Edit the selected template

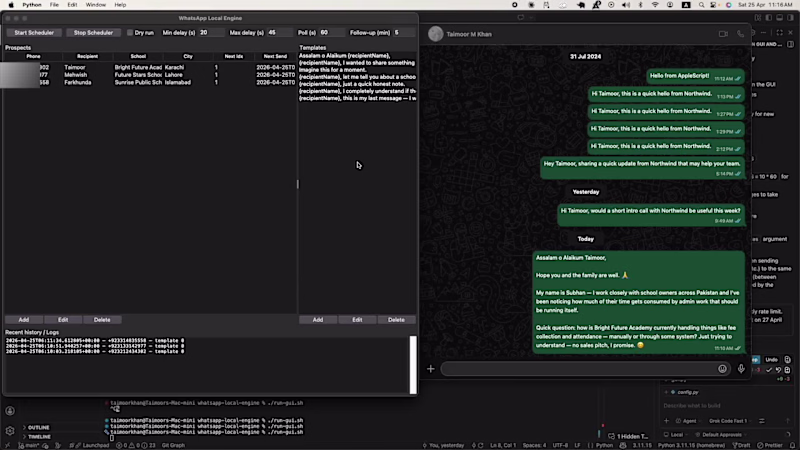(x=357, y=320)
